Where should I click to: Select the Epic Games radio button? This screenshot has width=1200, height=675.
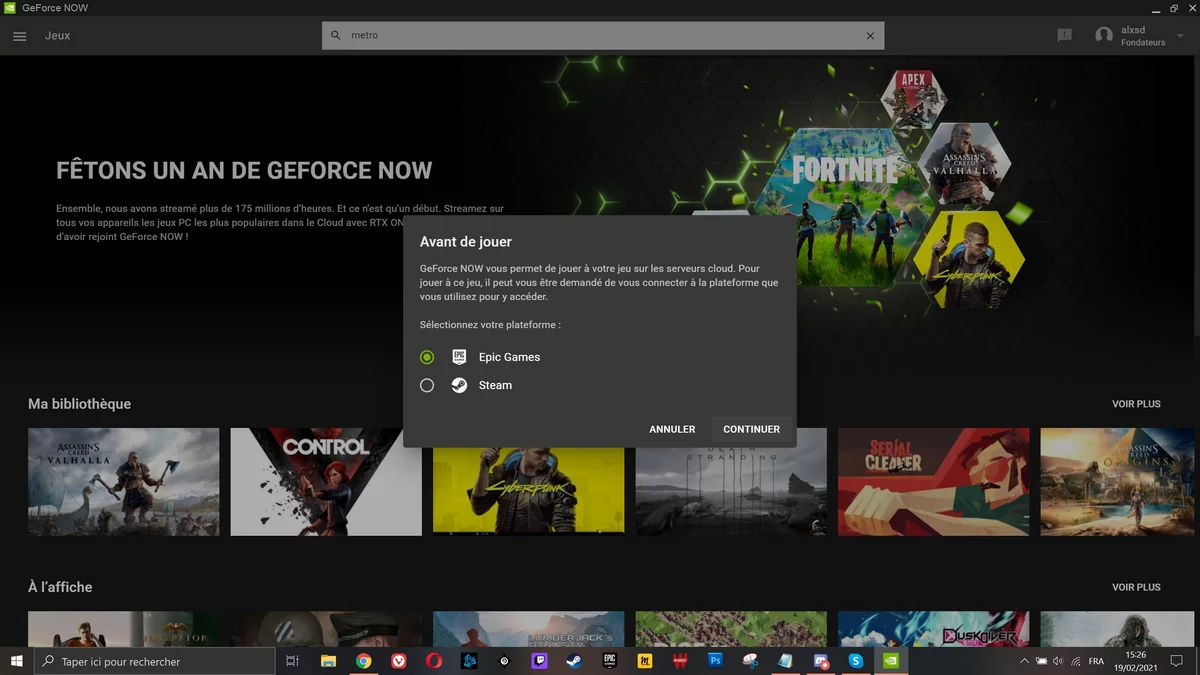click(x=427, y=357)
